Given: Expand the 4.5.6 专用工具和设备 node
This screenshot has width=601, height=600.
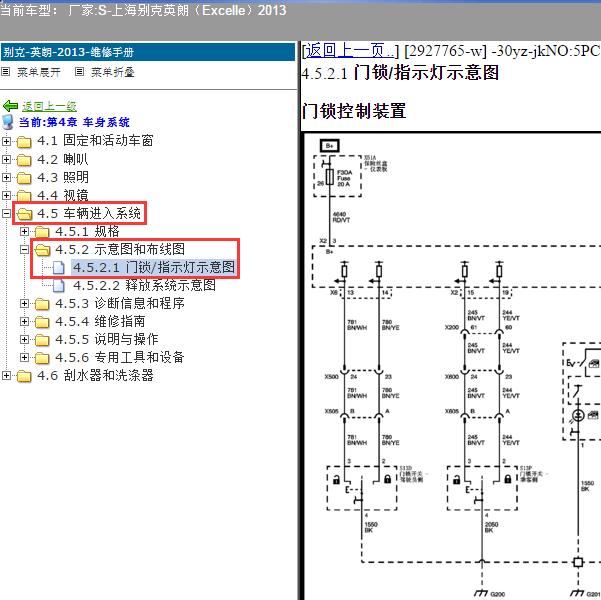Looking at the screenshot, I should pyautogui.click(x=24, y=357).
